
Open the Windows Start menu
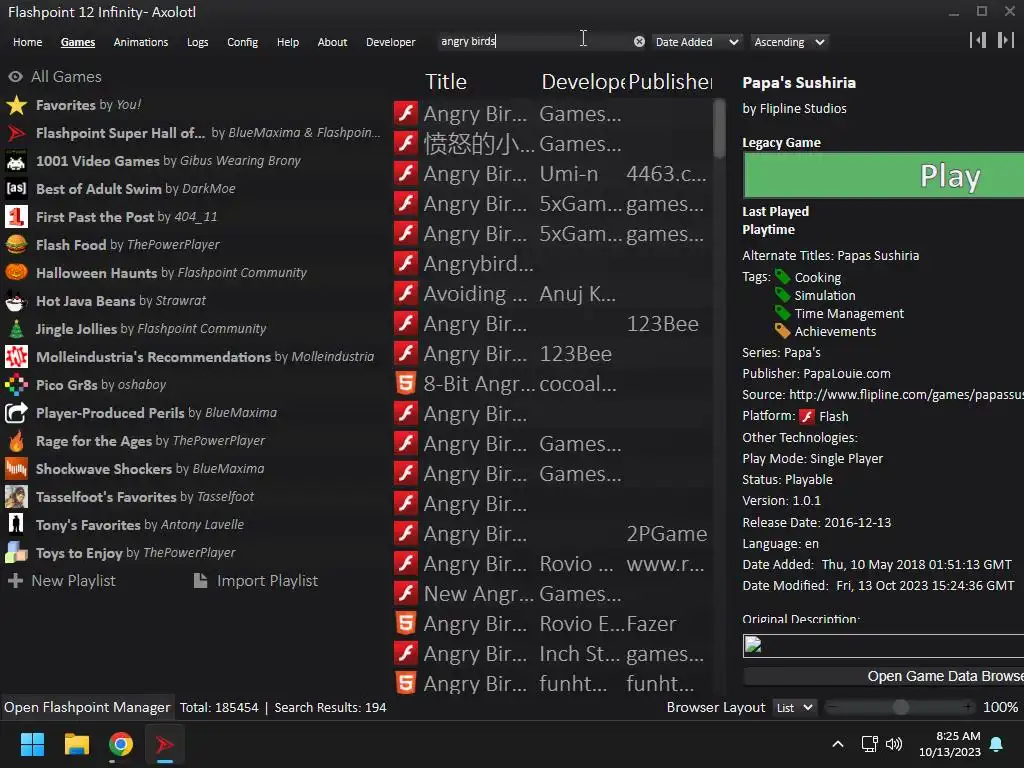pos(32,744)
